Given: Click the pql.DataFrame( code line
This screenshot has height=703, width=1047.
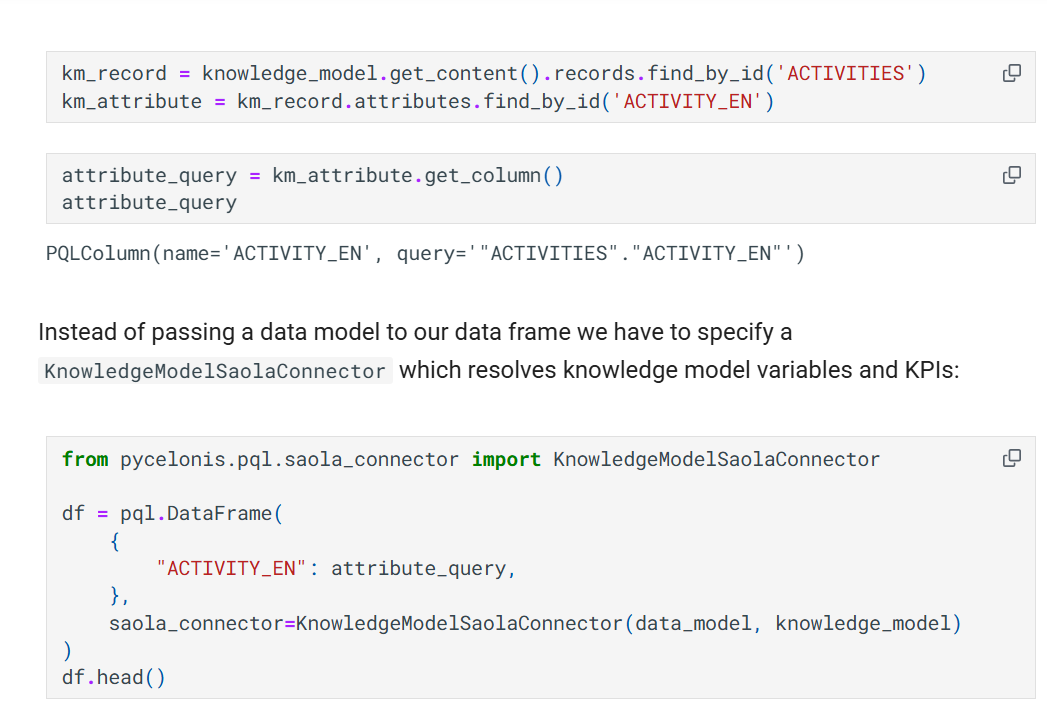Looking at the screenshot, I should (172, 513).
